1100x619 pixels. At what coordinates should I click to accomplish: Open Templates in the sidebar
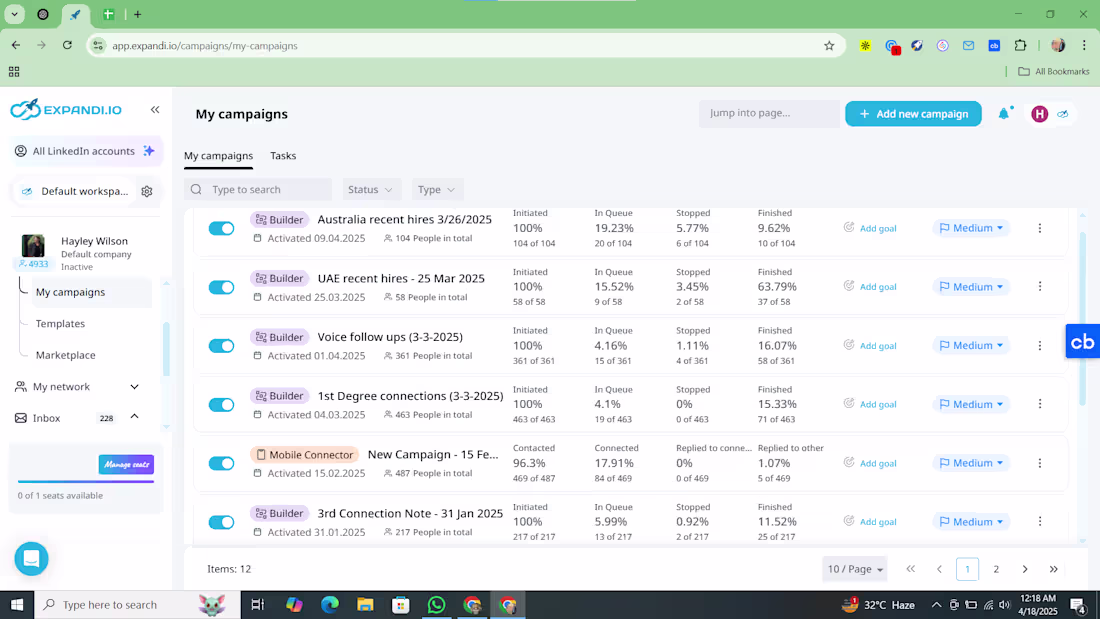(x=60, y=324)
